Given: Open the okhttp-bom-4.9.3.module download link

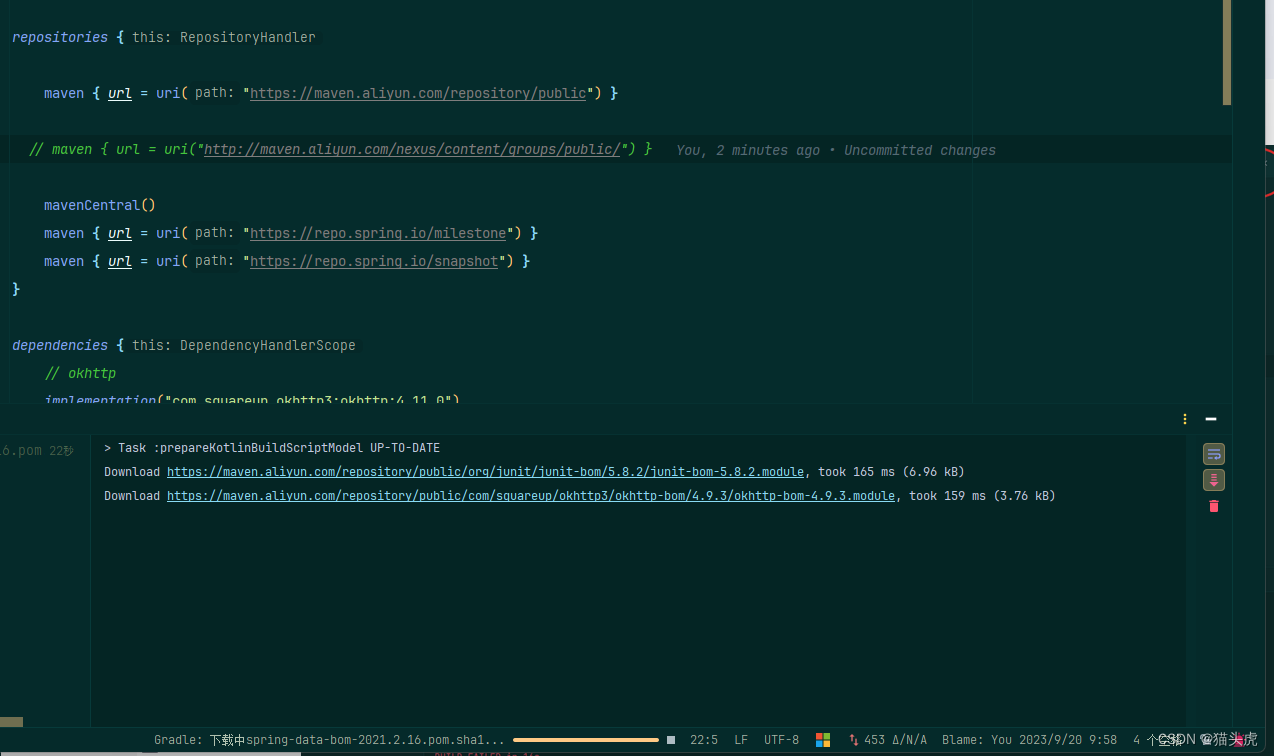Looking at the screenshot, I should click(x=530, y=495).
